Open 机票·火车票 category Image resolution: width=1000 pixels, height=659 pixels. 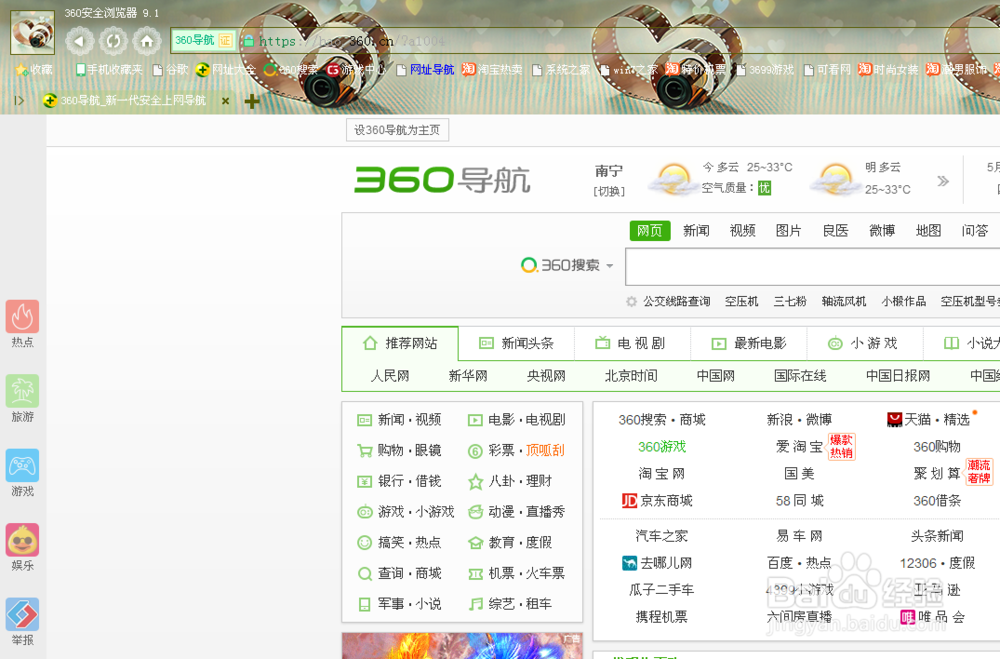(517, 573)
